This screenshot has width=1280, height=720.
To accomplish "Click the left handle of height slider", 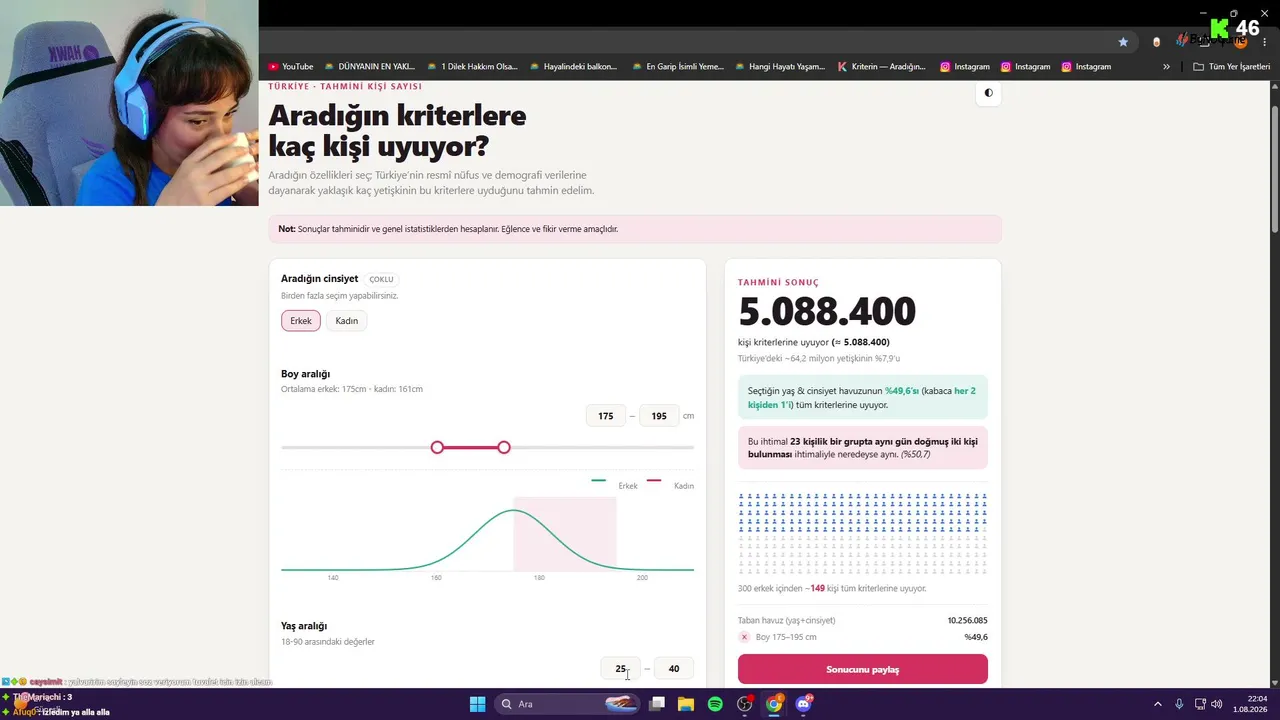I will 437,447.
